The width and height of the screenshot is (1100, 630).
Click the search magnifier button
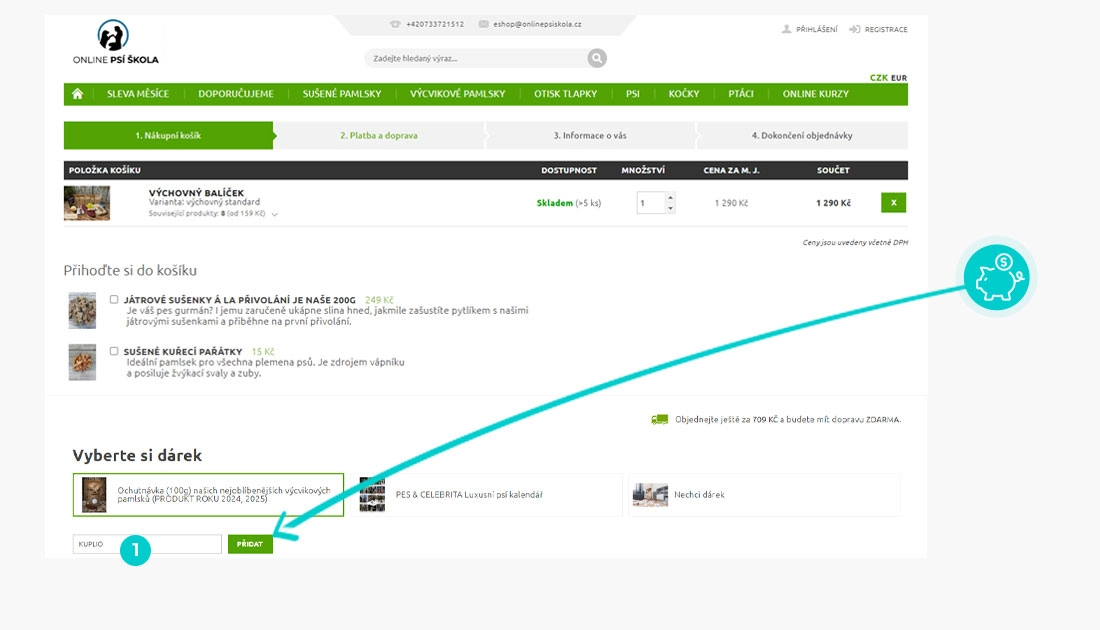click(x=596, y=58)
